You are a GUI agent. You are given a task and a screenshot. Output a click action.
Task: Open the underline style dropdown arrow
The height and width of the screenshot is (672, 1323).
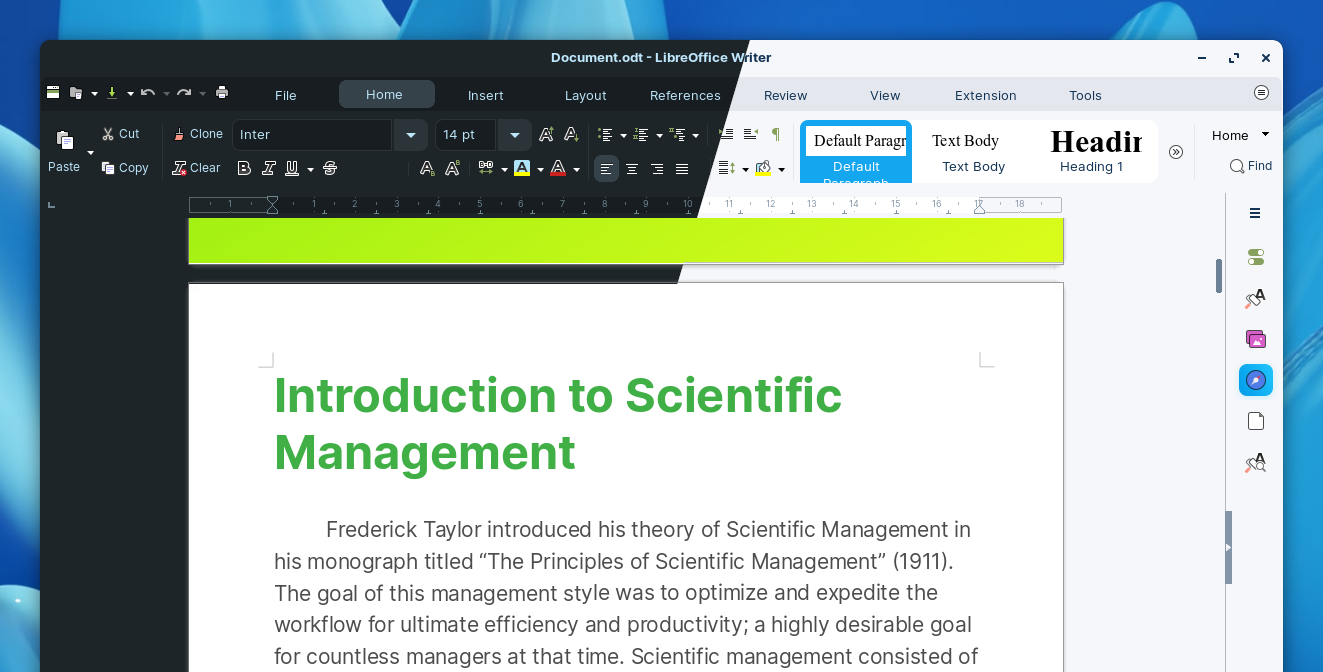point(310,168)
